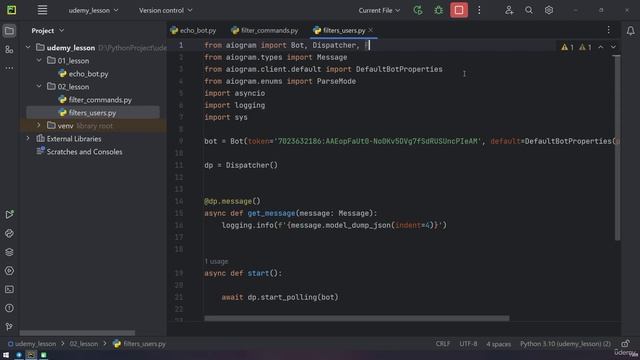Click the second warning indicator
This screenshot has height=360, width=640.
click(585, 47)
